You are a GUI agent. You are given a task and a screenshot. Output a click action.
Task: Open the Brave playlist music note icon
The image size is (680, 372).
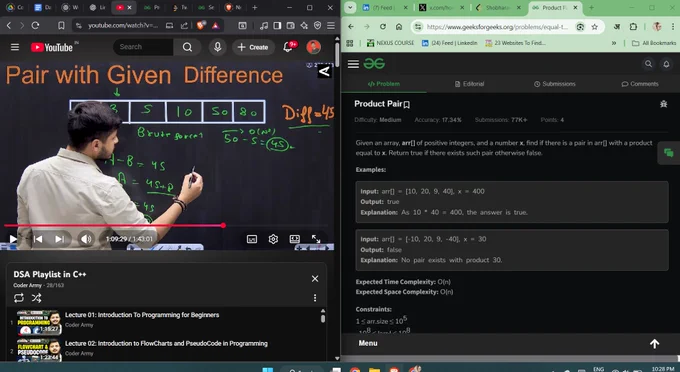[x=264, y=26]
